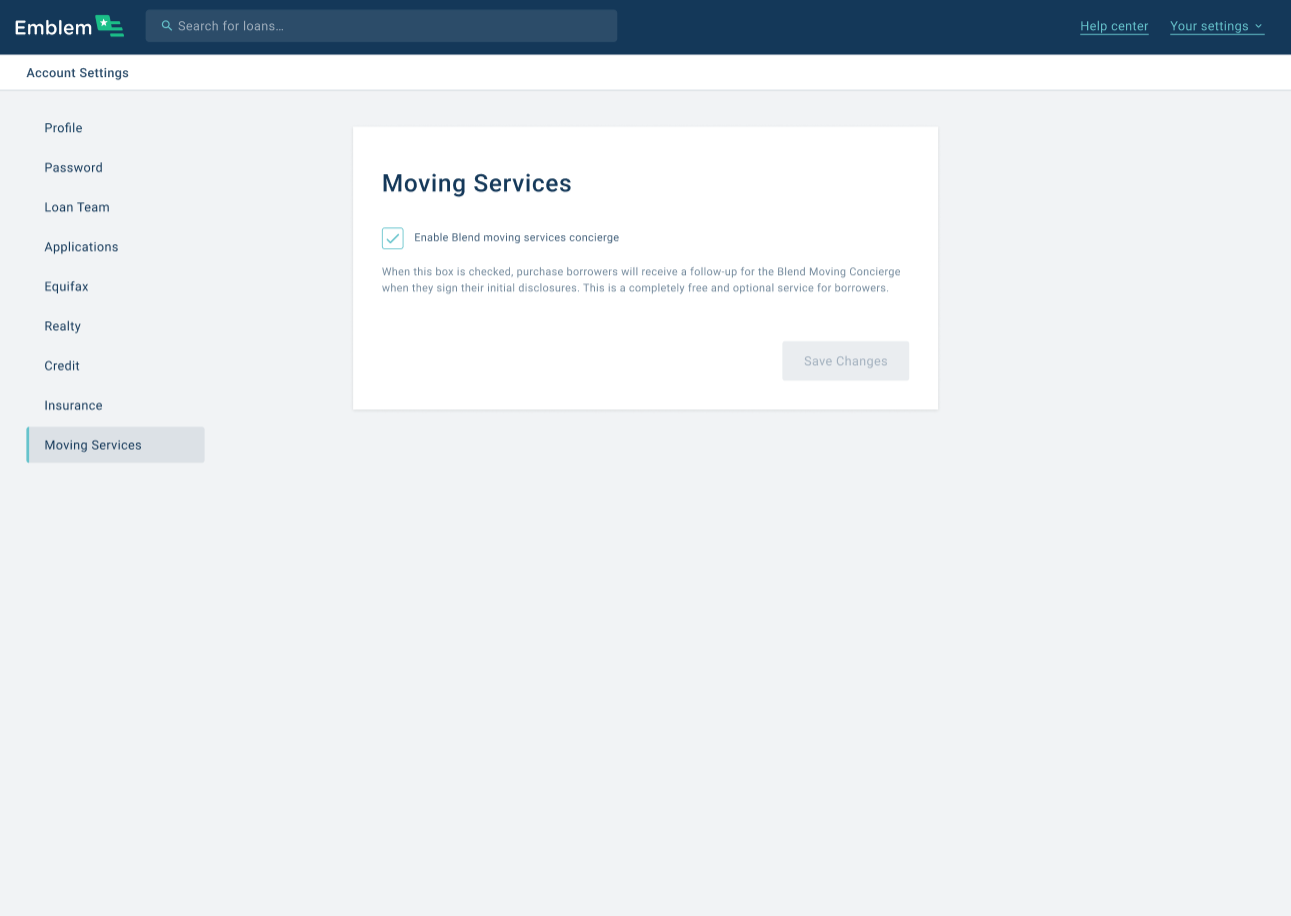Viewport: 1291px width, 916px height.
Task: Click the Save Changes button
Action: click(846, 361)
